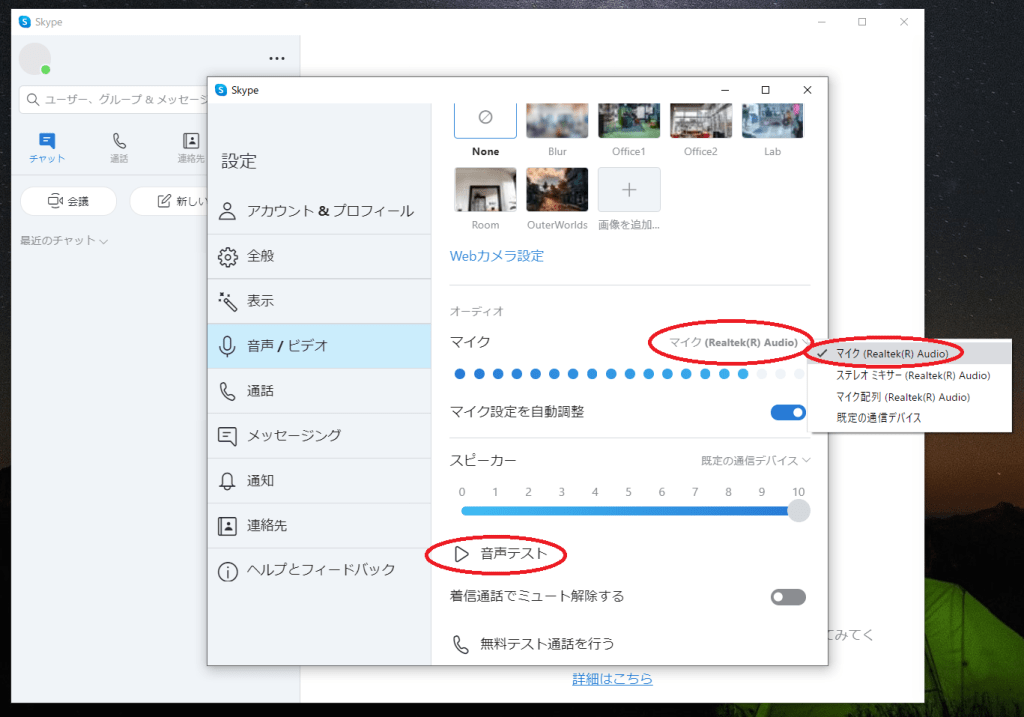Switch to the 通話 tab in main window
1024x717 pixels.
tap(119, 148)
